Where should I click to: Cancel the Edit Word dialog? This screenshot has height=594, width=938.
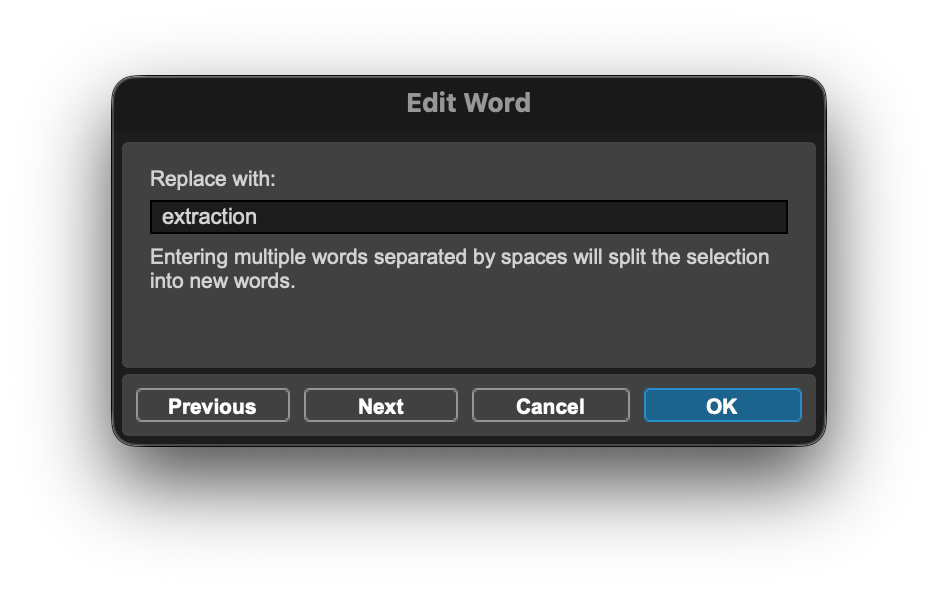(550, 406)
